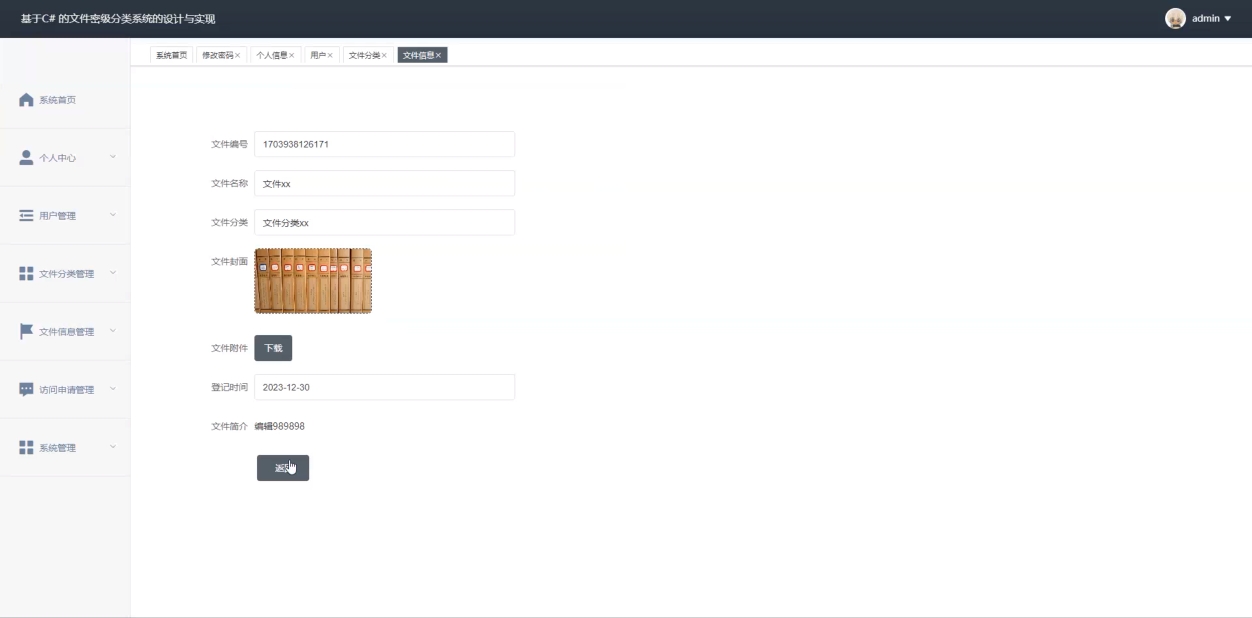Click the list icon for 用户管理
Image resolution: width=1252 pixels, height=618 pixels.
pyautogui.click(x=27, y=216)
